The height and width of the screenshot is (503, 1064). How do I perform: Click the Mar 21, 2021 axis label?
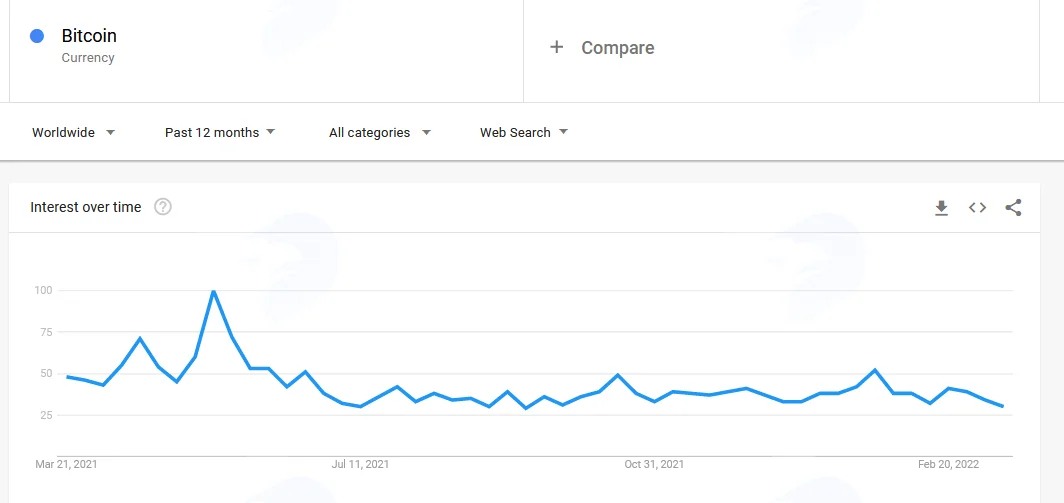pos(66,464)
